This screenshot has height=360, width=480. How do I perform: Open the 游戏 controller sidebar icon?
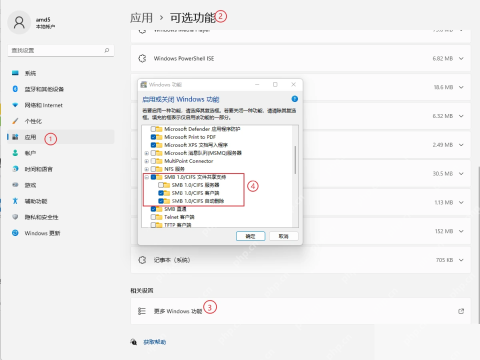15,185
